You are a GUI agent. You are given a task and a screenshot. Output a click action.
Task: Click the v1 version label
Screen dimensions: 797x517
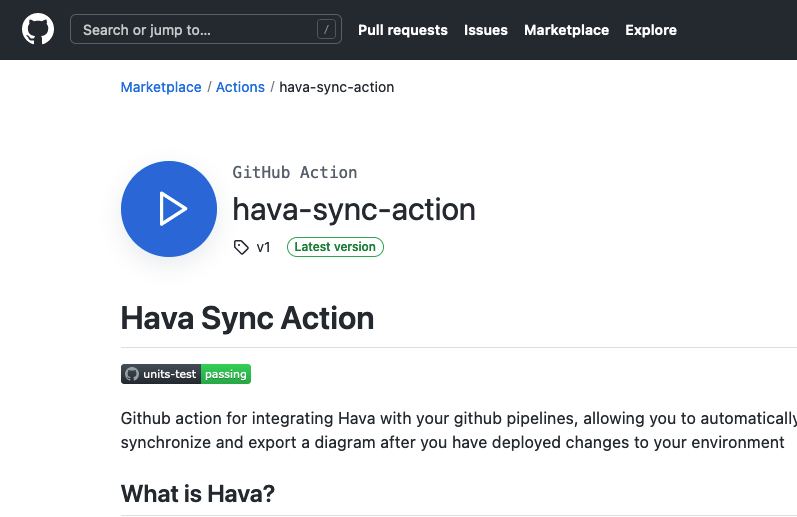tap(264, 247)
